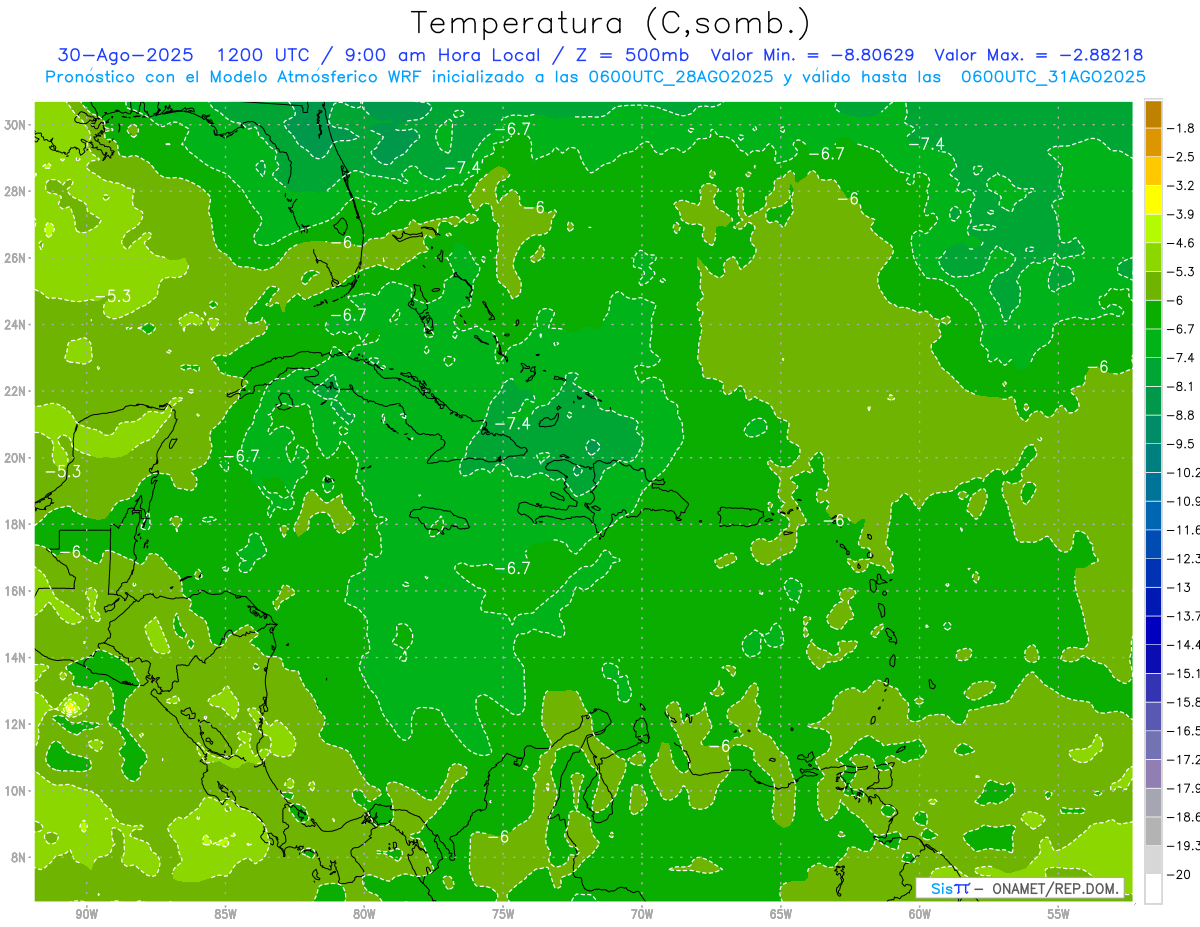Click the "80W" longitude axis label
The image size is (1200, 927).
click(364, 914)
